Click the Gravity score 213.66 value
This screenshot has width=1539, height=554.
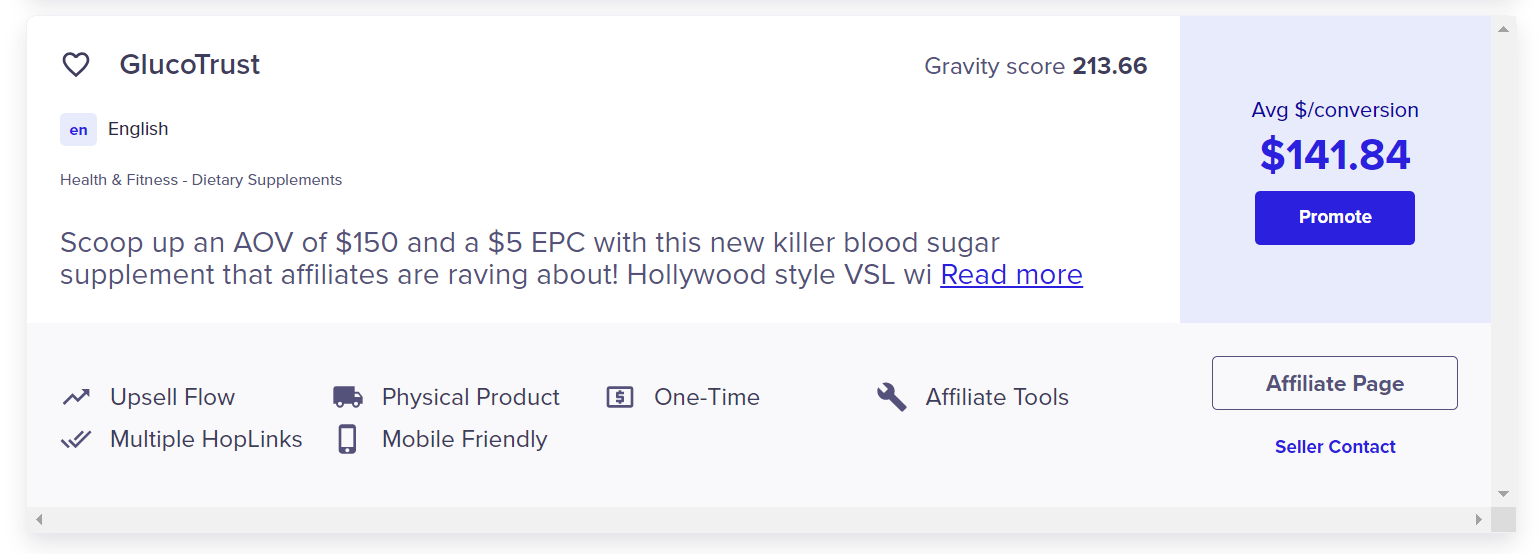[1110, 67]
